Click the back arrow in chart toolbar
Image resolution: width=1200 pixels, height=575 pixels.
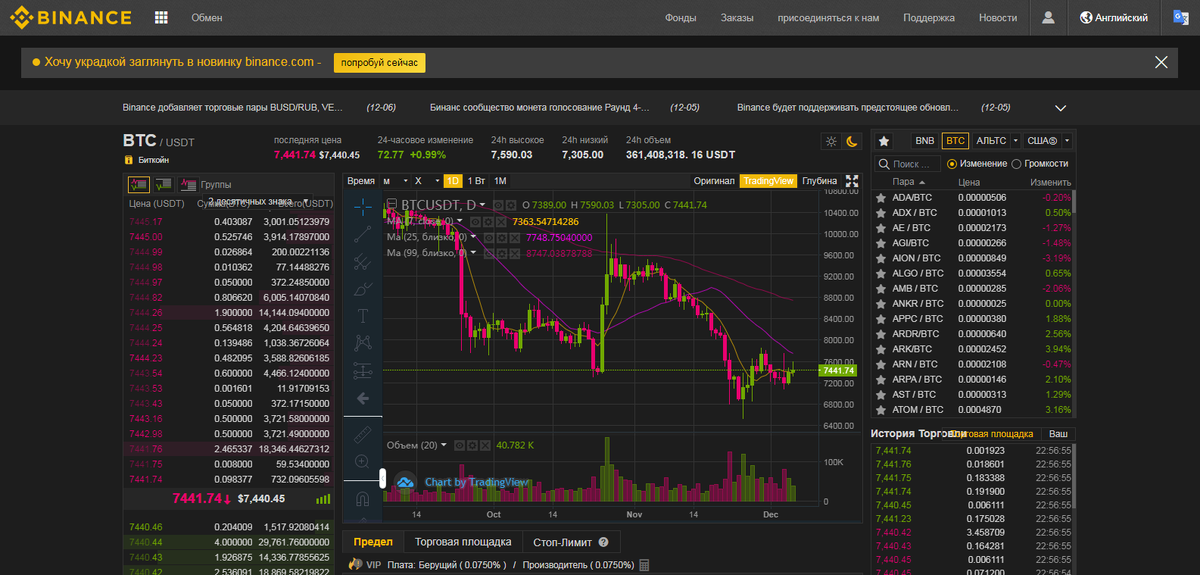363,398
